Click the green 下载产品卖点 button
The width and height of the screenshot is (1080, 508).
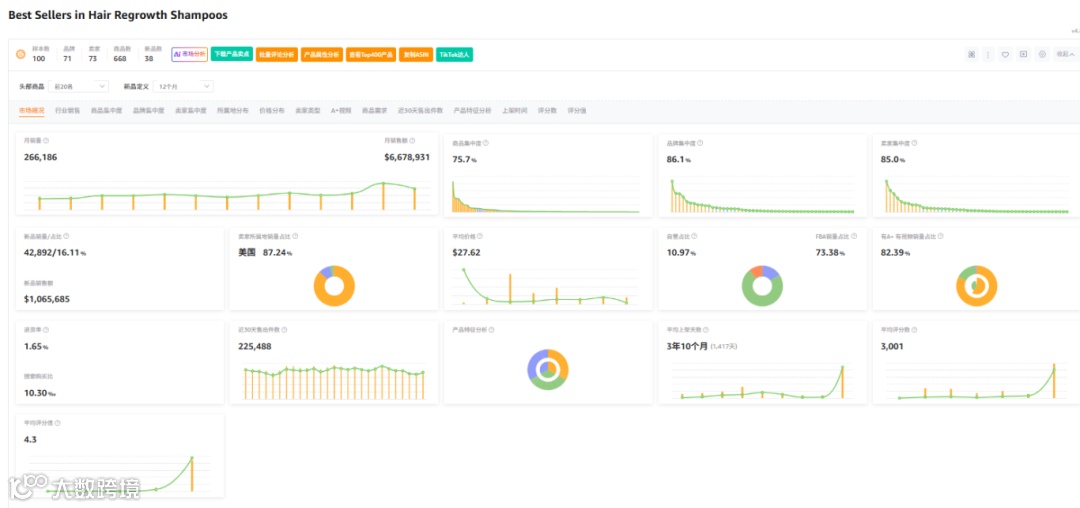pos(231,54)
